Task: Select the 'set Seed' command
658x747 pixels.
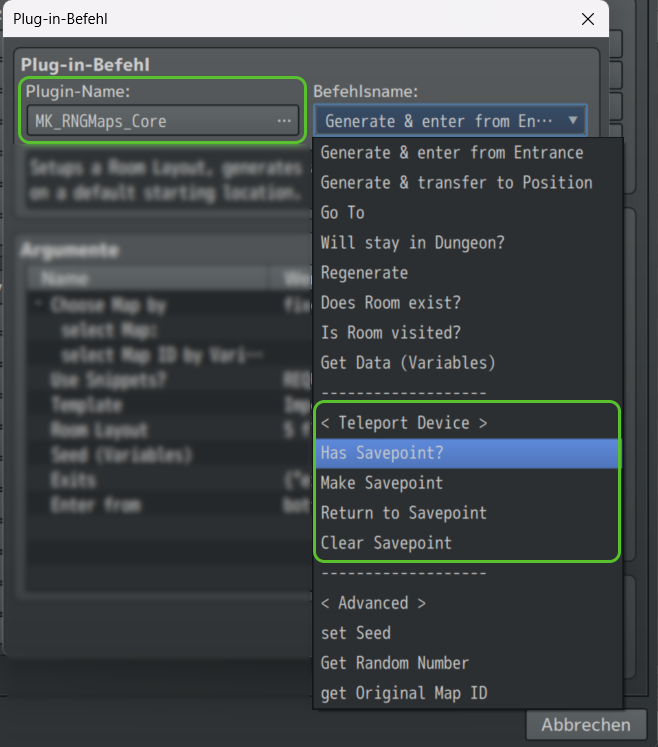Action: [x=468, y=633]
